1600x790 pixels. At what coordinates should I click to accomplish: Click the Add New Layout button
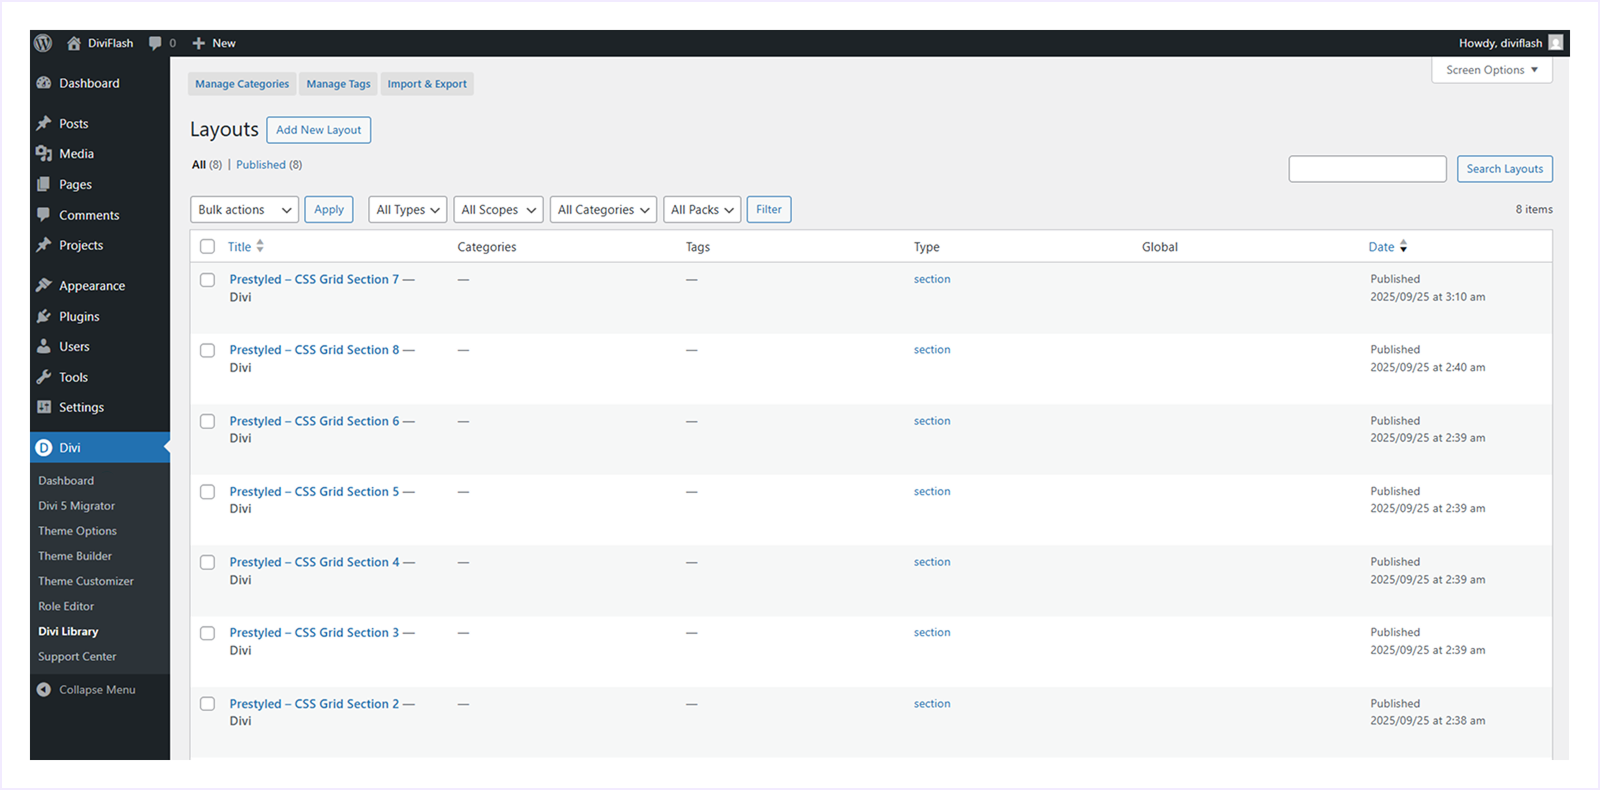[x=318, y=130]
